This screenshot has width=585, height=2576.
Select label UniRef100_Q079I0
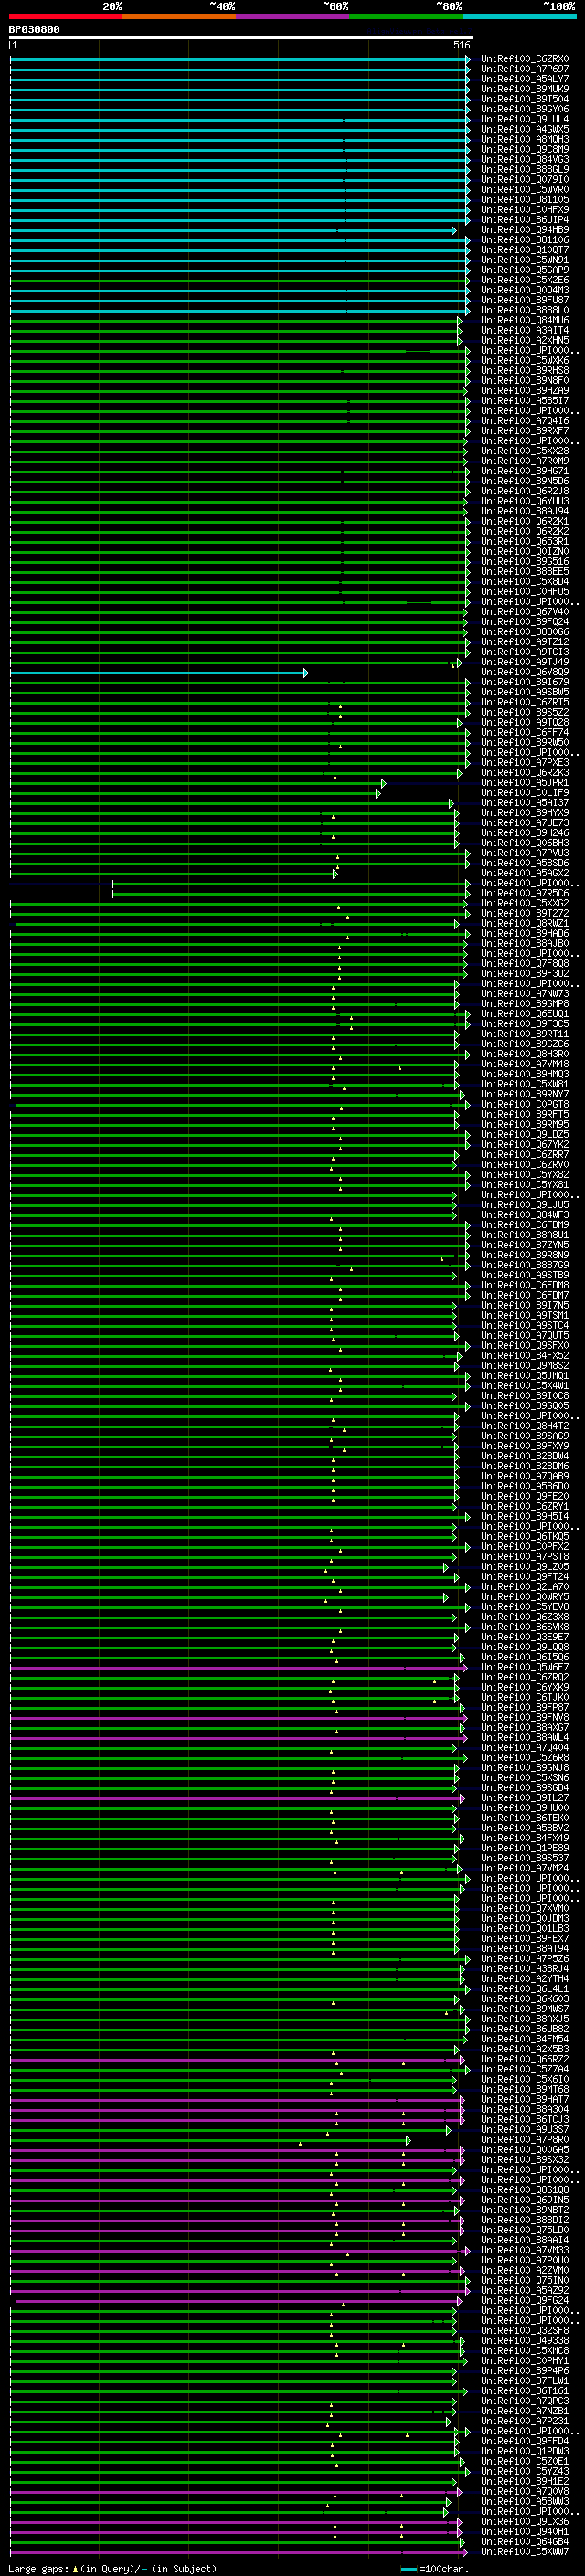[x=525, y=179]
